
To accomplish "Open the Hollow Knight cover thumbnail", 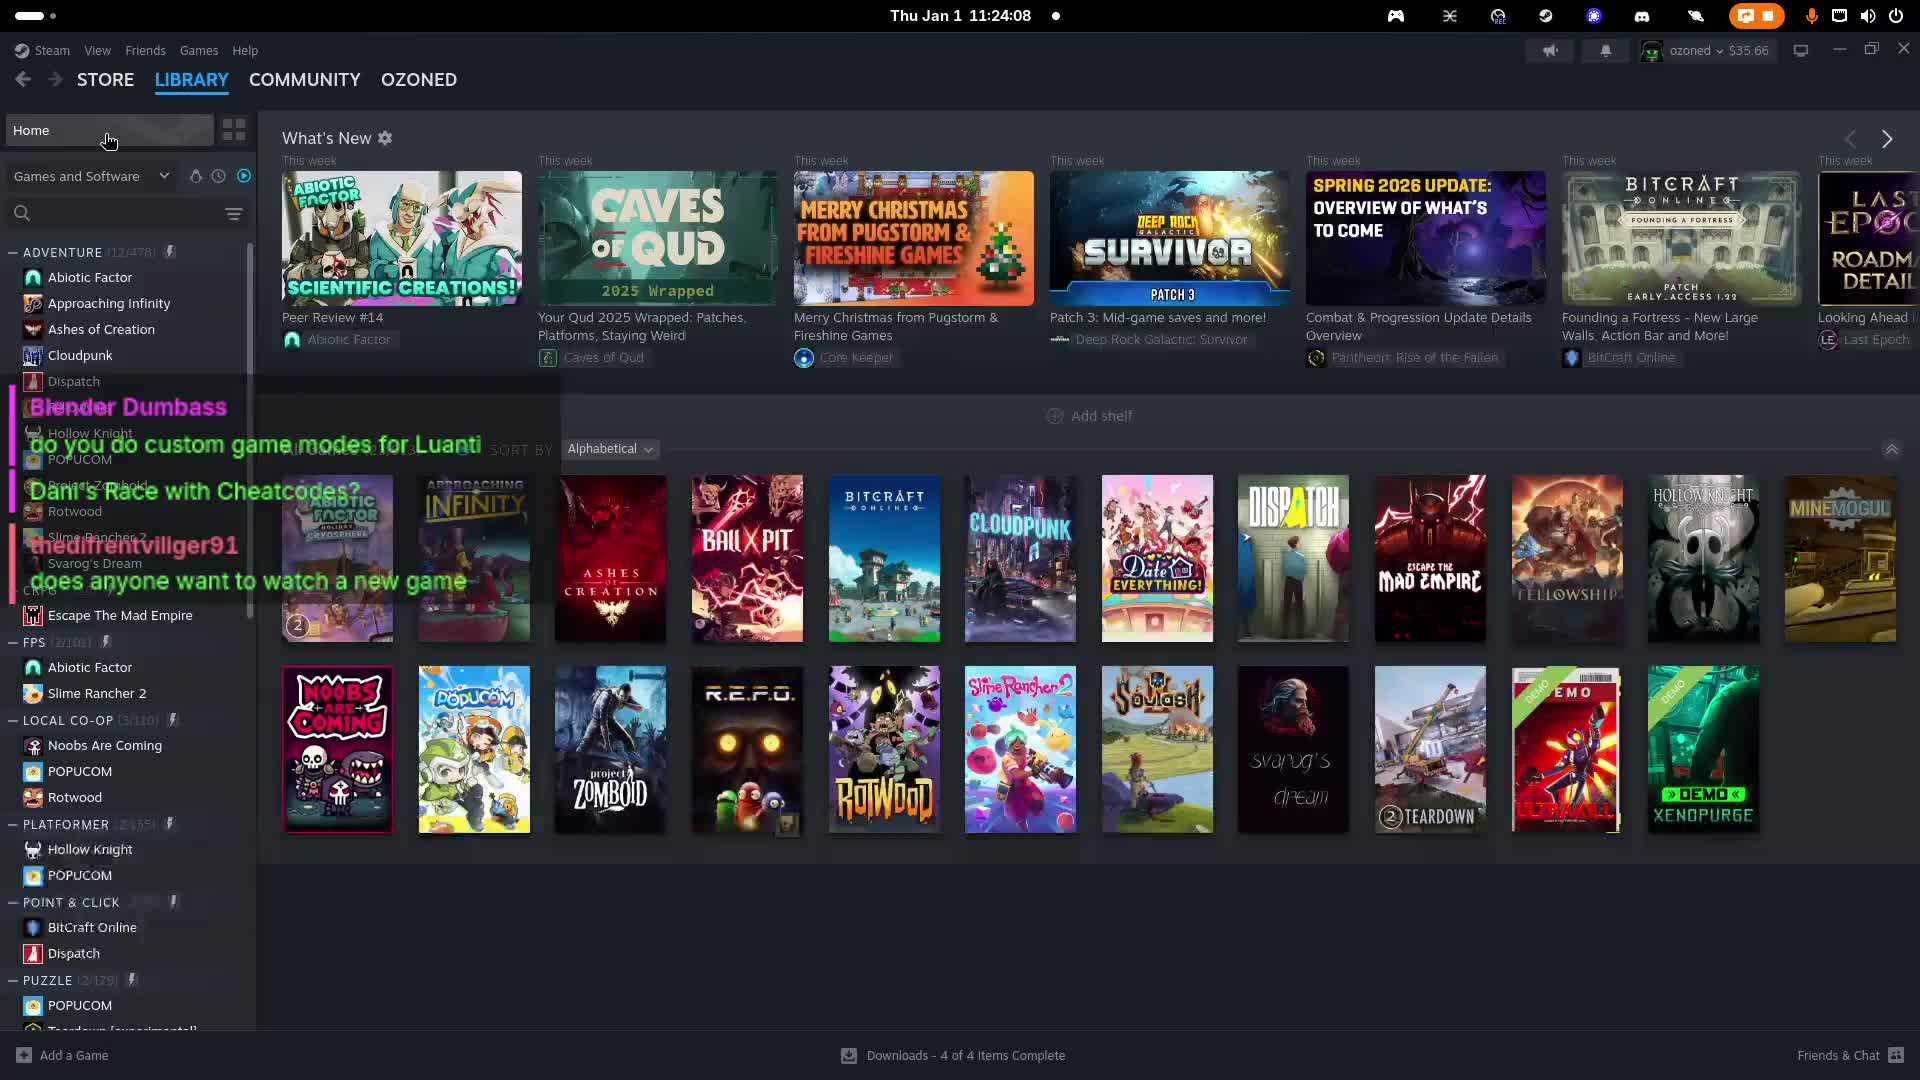I will [1702, 558].
